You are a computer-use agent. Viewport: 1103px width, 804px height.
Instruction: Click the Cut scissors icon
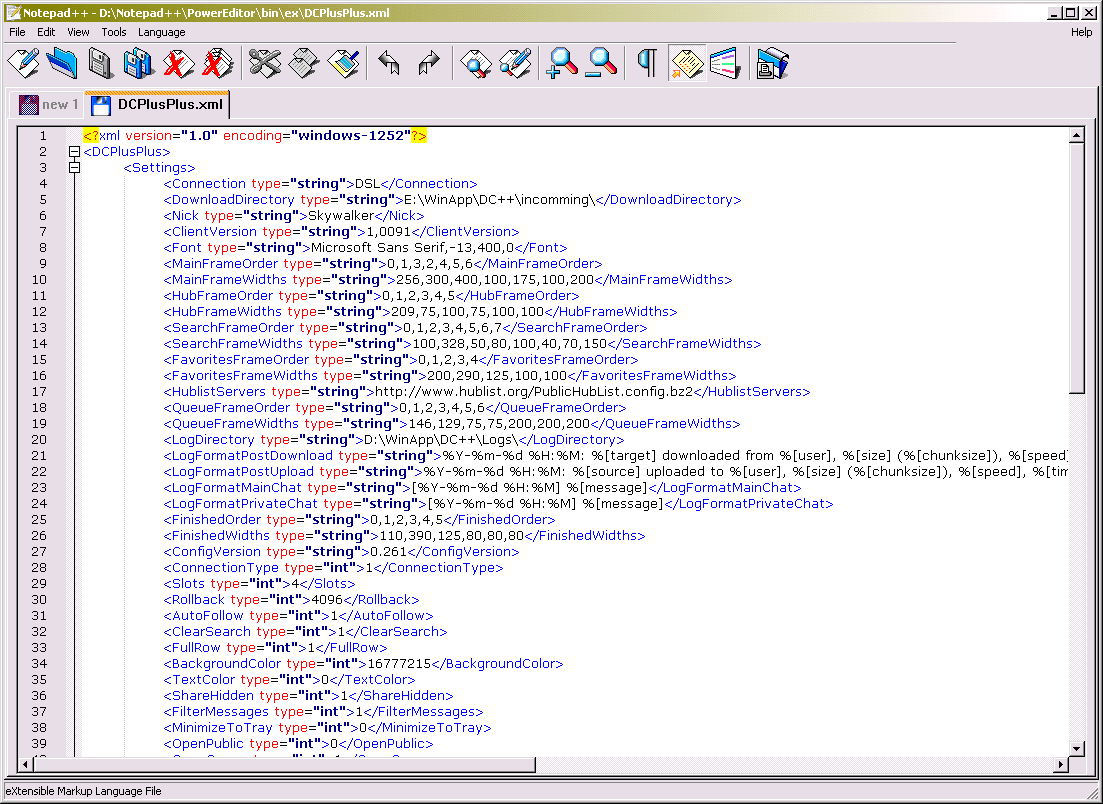click(265, 63)
